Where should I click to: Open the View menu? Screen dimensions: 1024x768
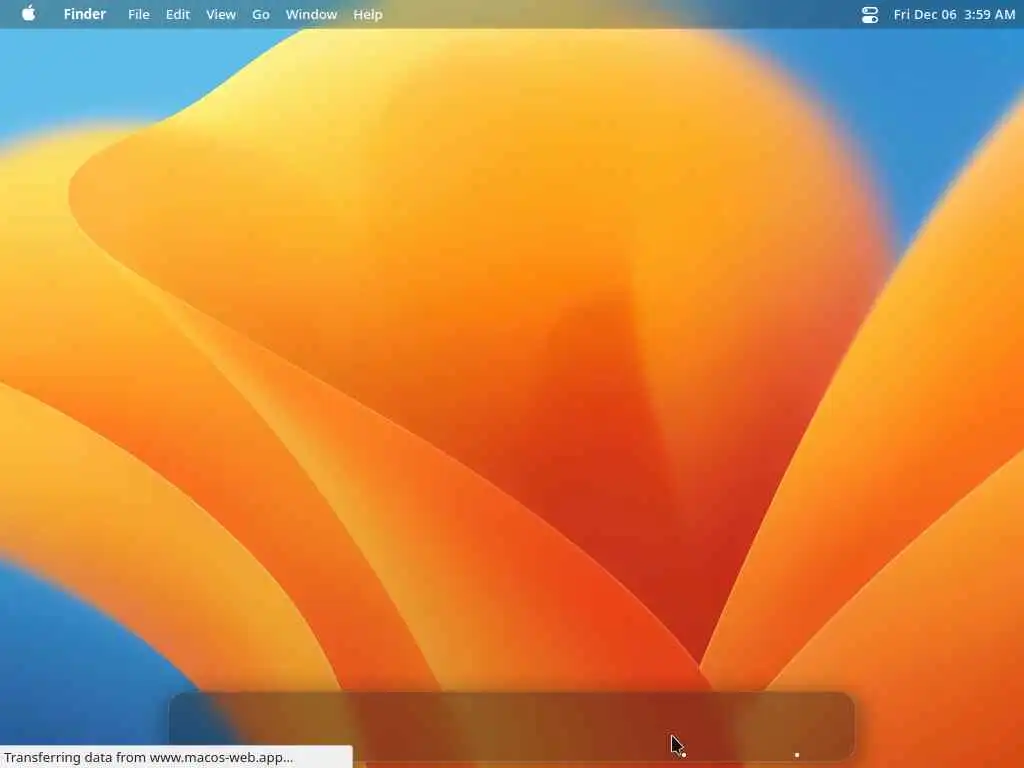221,14
